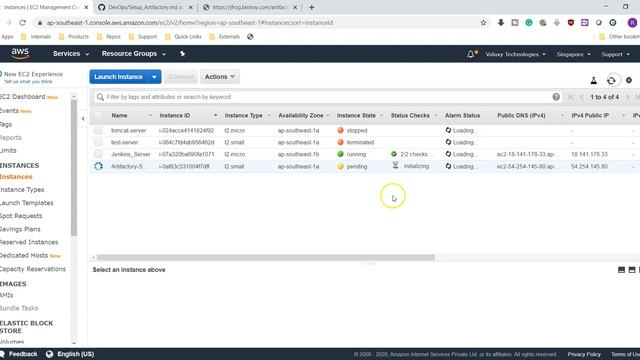Open Savings Plans in sidebar
Screen dimensions: 640x360
20,229
